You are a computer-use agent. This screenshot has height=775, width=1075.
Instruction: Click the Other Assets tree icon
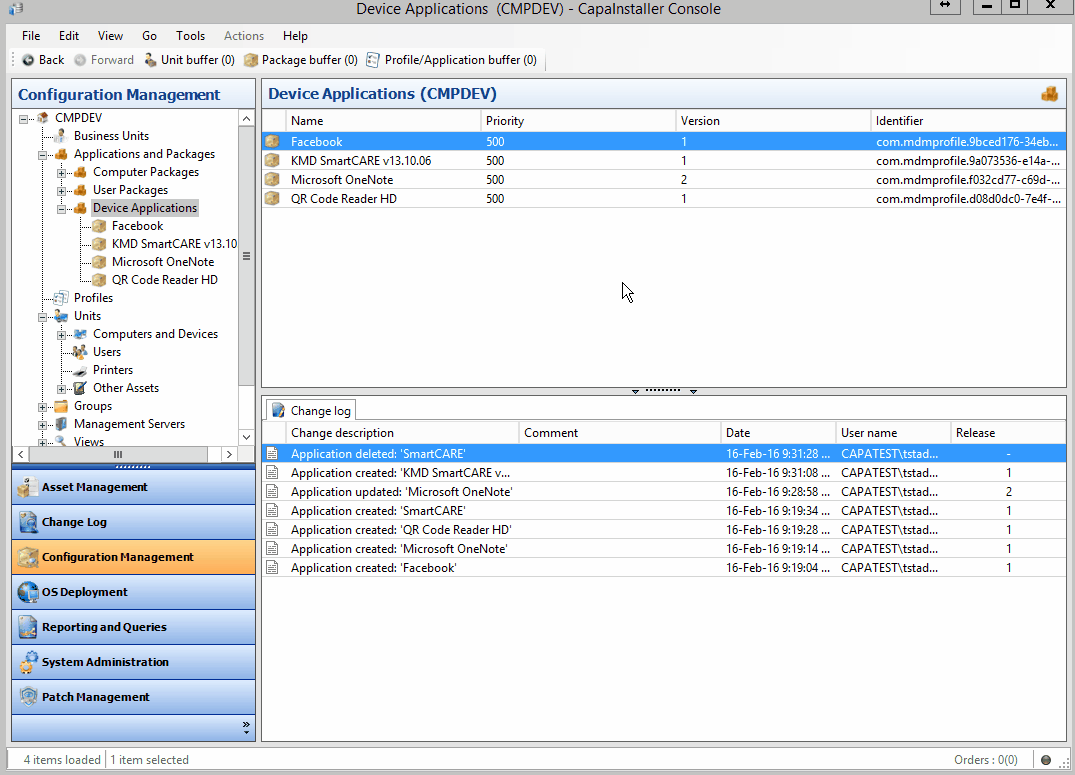point(80,388)
